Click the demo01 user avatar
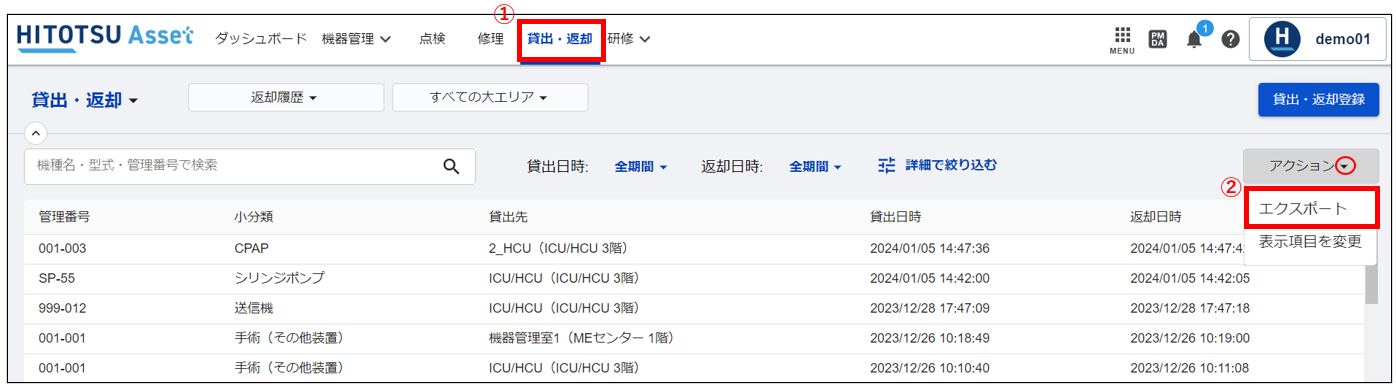1396x386 pixels. click(1283, 39)
